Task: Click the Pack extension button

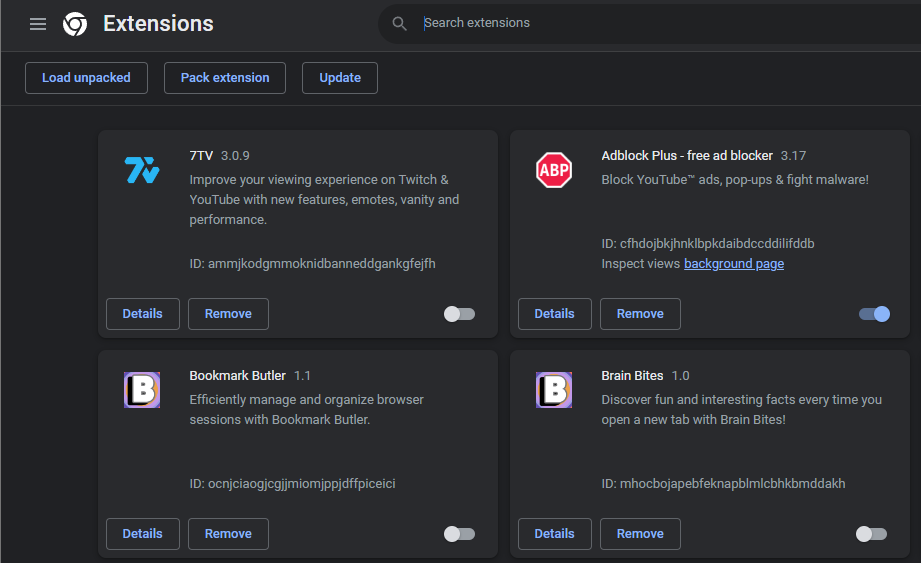Action: pyautogui.click(x=225, y=78)
